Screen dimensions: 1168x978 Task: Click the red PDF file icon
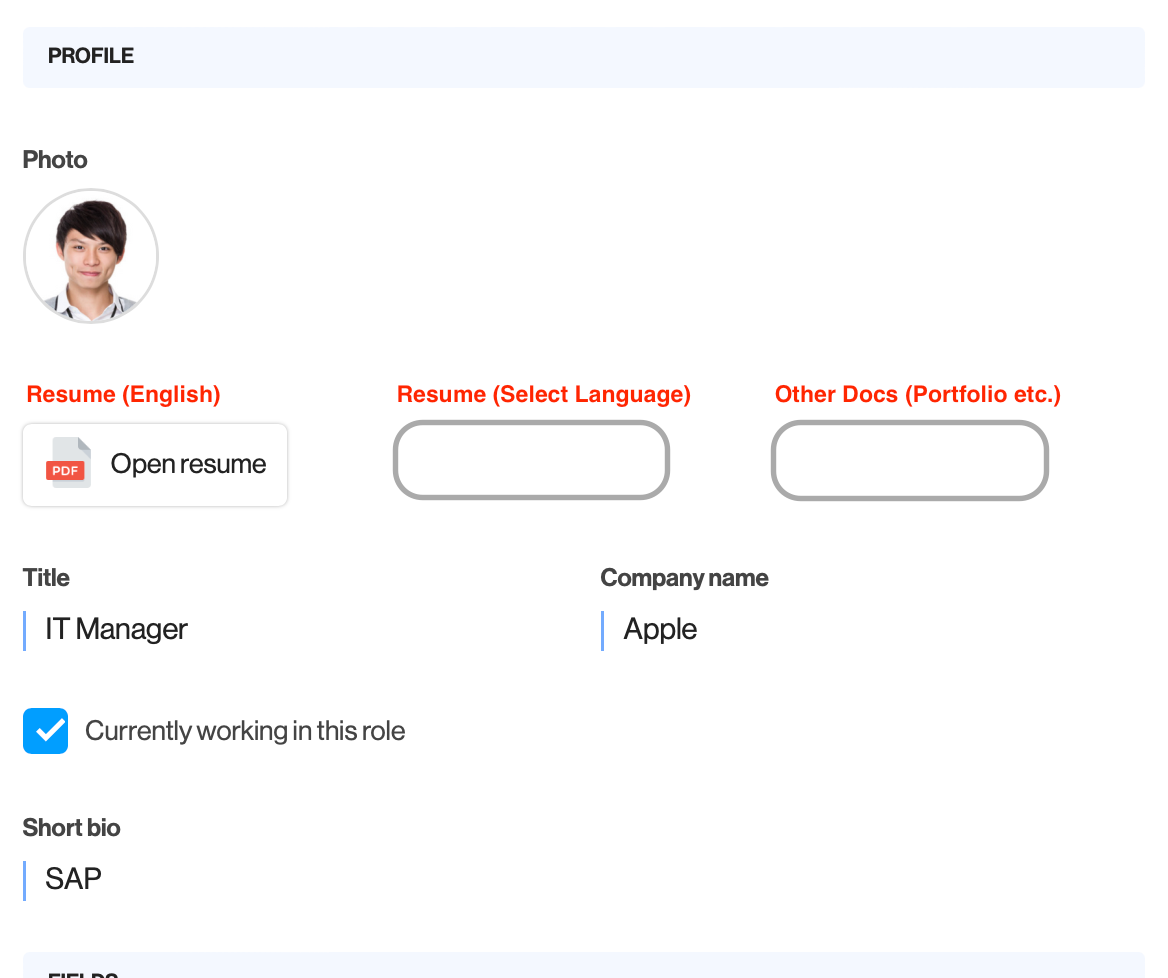[x=69, y=463]
